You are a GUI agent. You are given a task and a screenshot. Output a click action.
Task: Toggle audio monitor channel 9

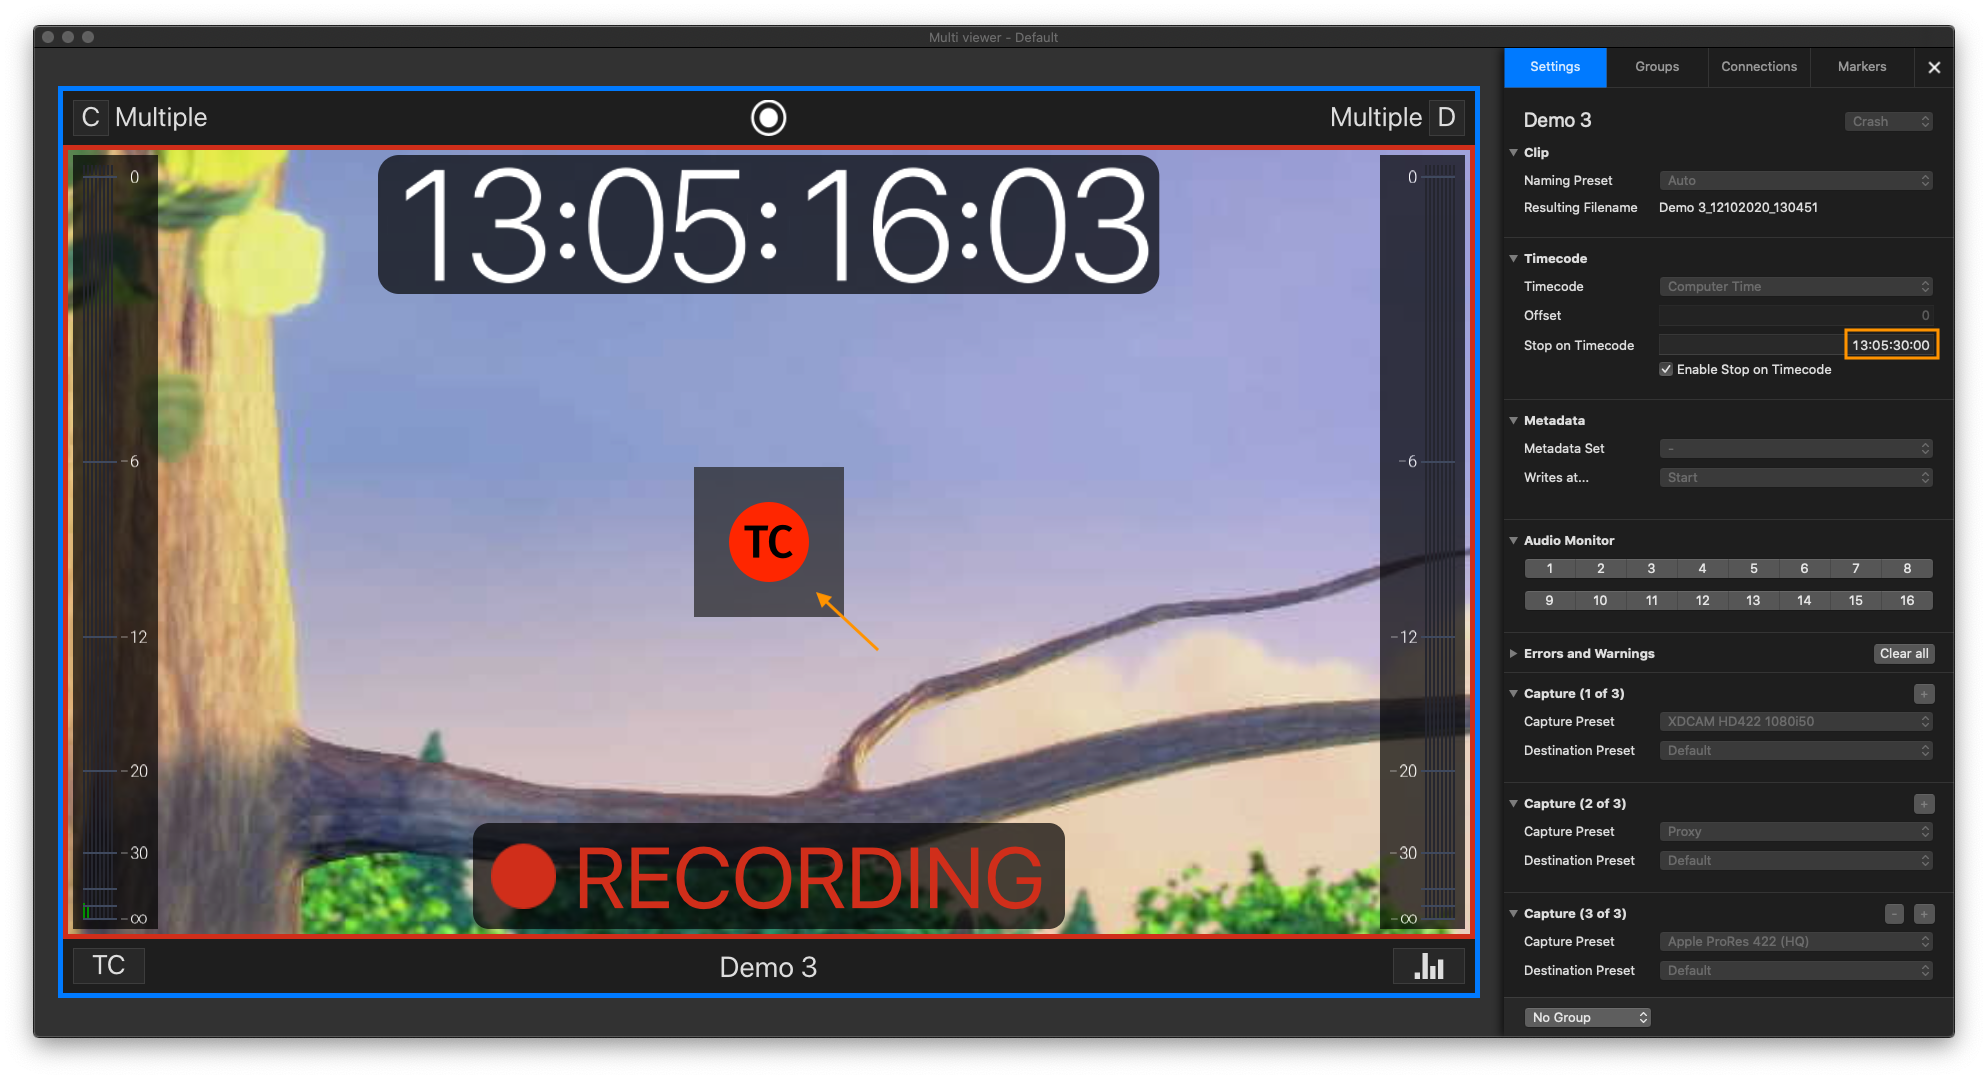tap(1549, 601)
